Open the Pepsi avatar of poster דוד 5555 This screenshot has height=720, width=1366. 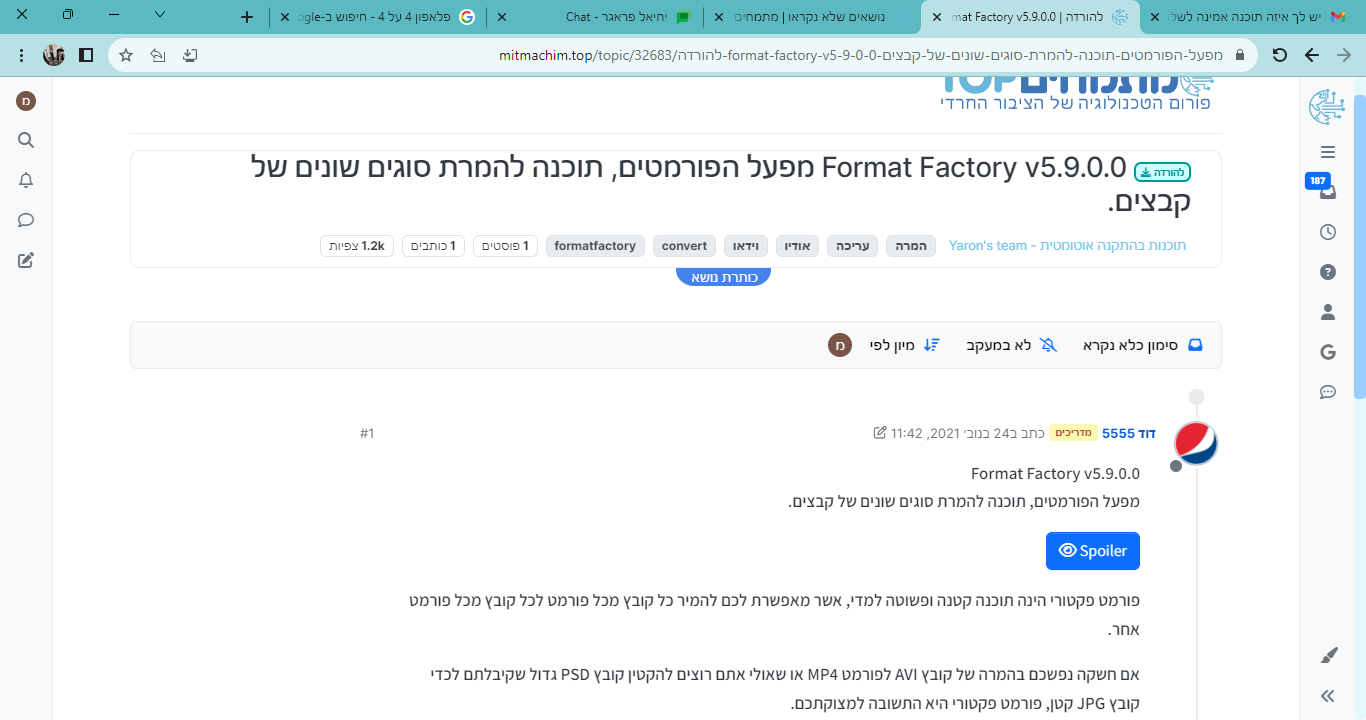[1196, 443]
